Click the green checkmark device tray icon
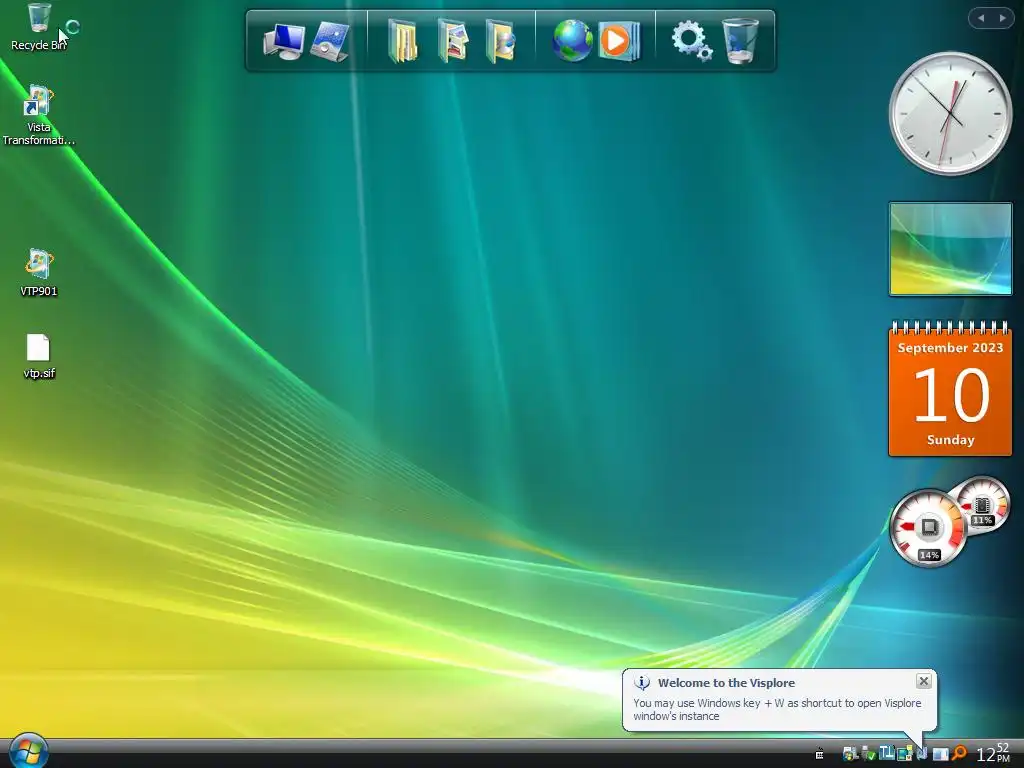The image size is (1024, 768). [x=869, y=754]
